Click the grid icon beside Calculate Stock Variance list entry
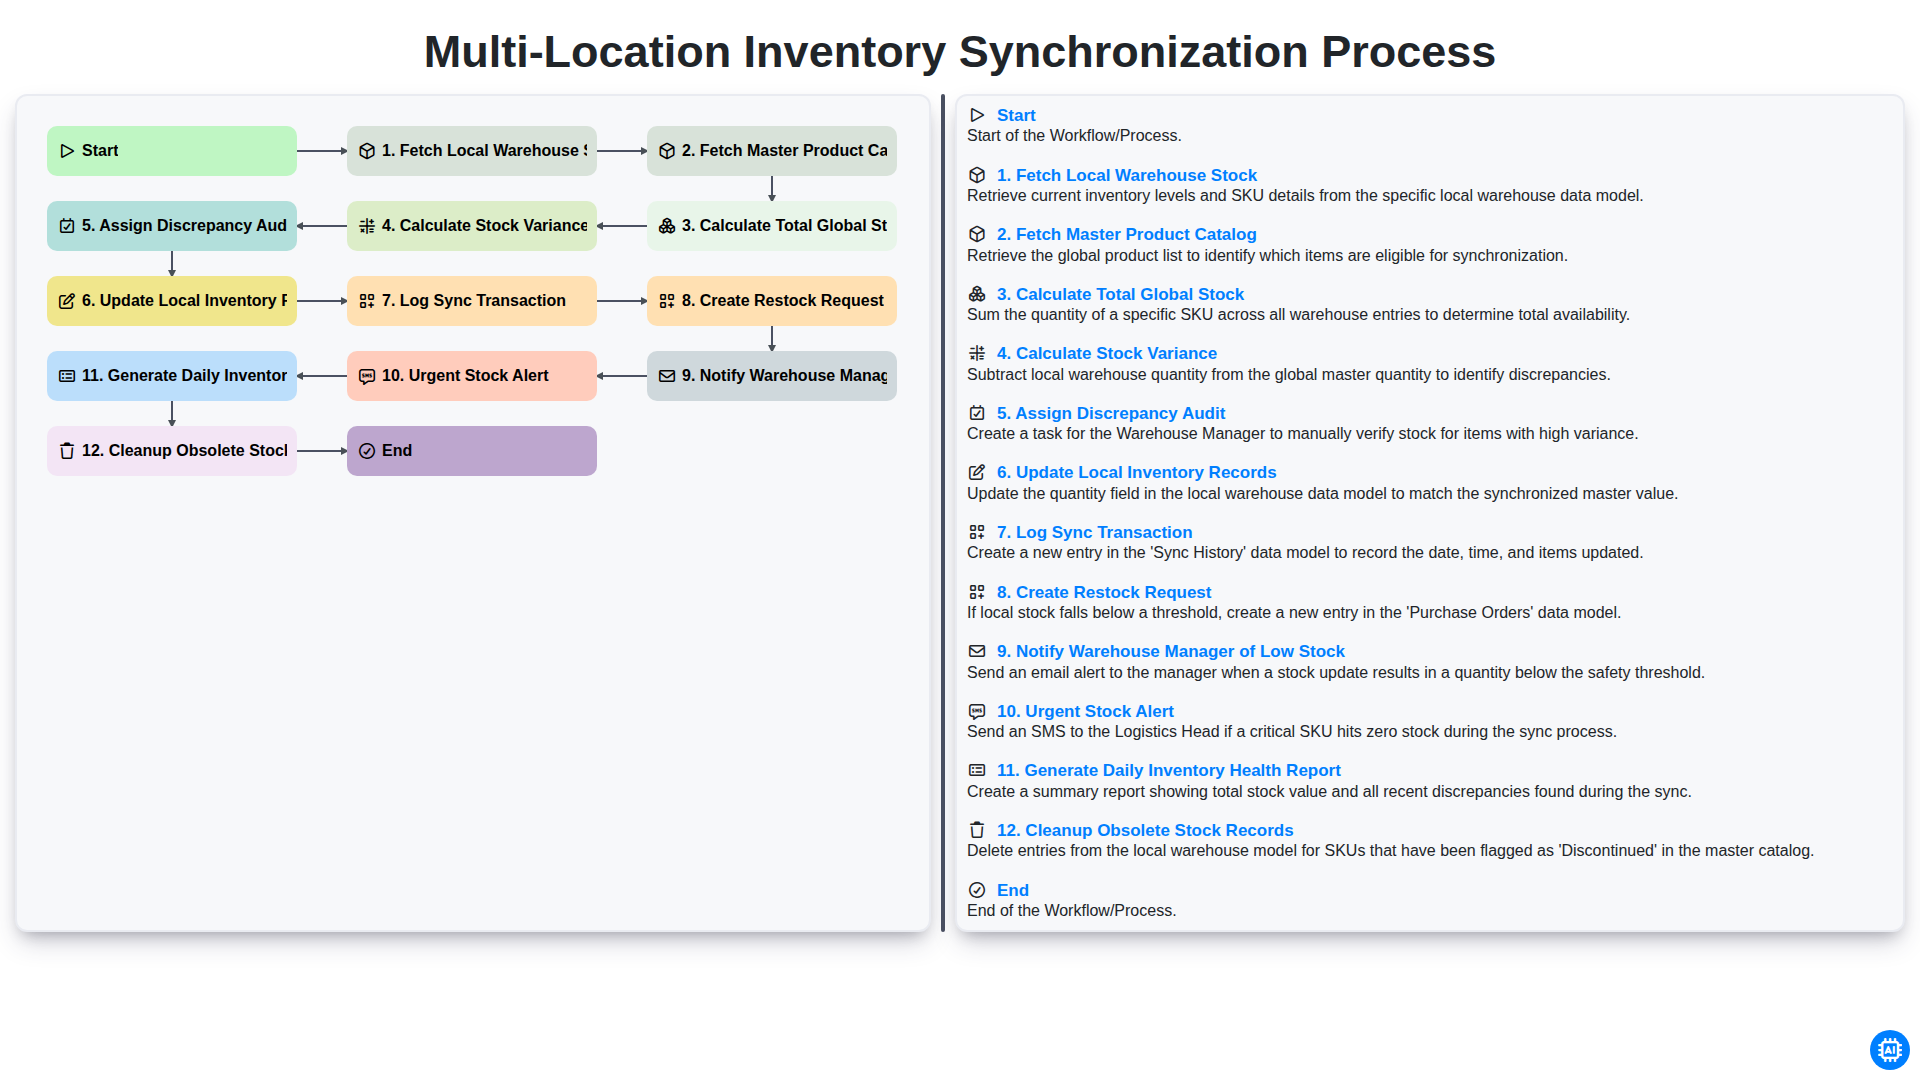Screen dimensions: 1920x1080 [977, 353]
